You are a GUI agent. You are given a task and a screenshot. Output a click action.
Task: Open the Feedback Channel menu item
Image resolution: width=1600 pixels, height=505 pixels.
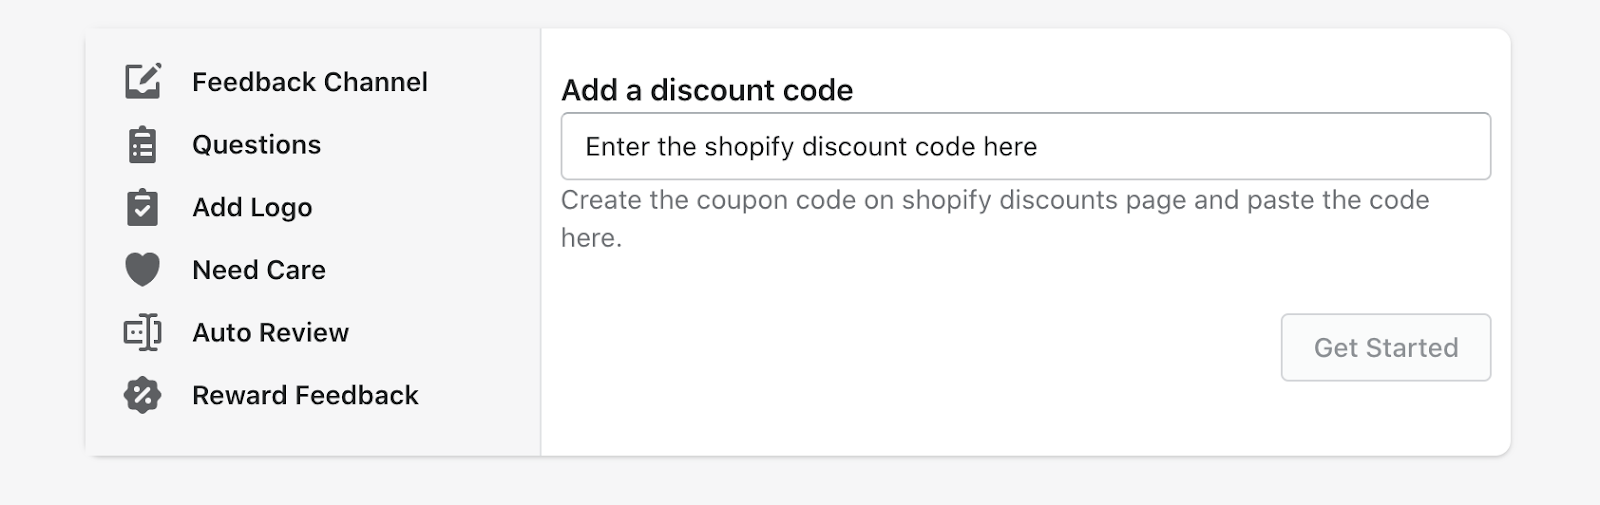point(310,82)
